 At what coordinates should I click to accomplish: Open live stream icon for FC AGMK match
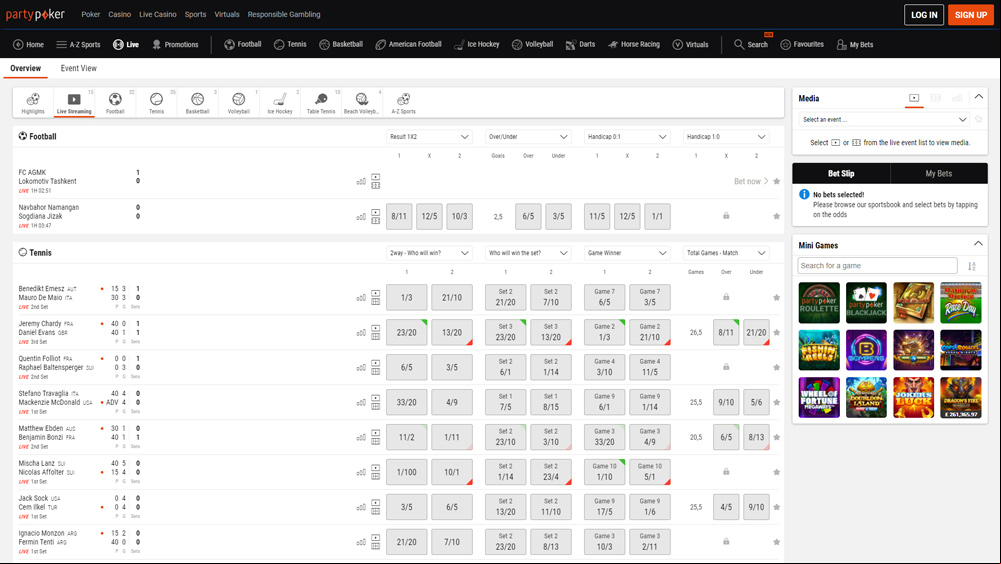tap(375, 177)
